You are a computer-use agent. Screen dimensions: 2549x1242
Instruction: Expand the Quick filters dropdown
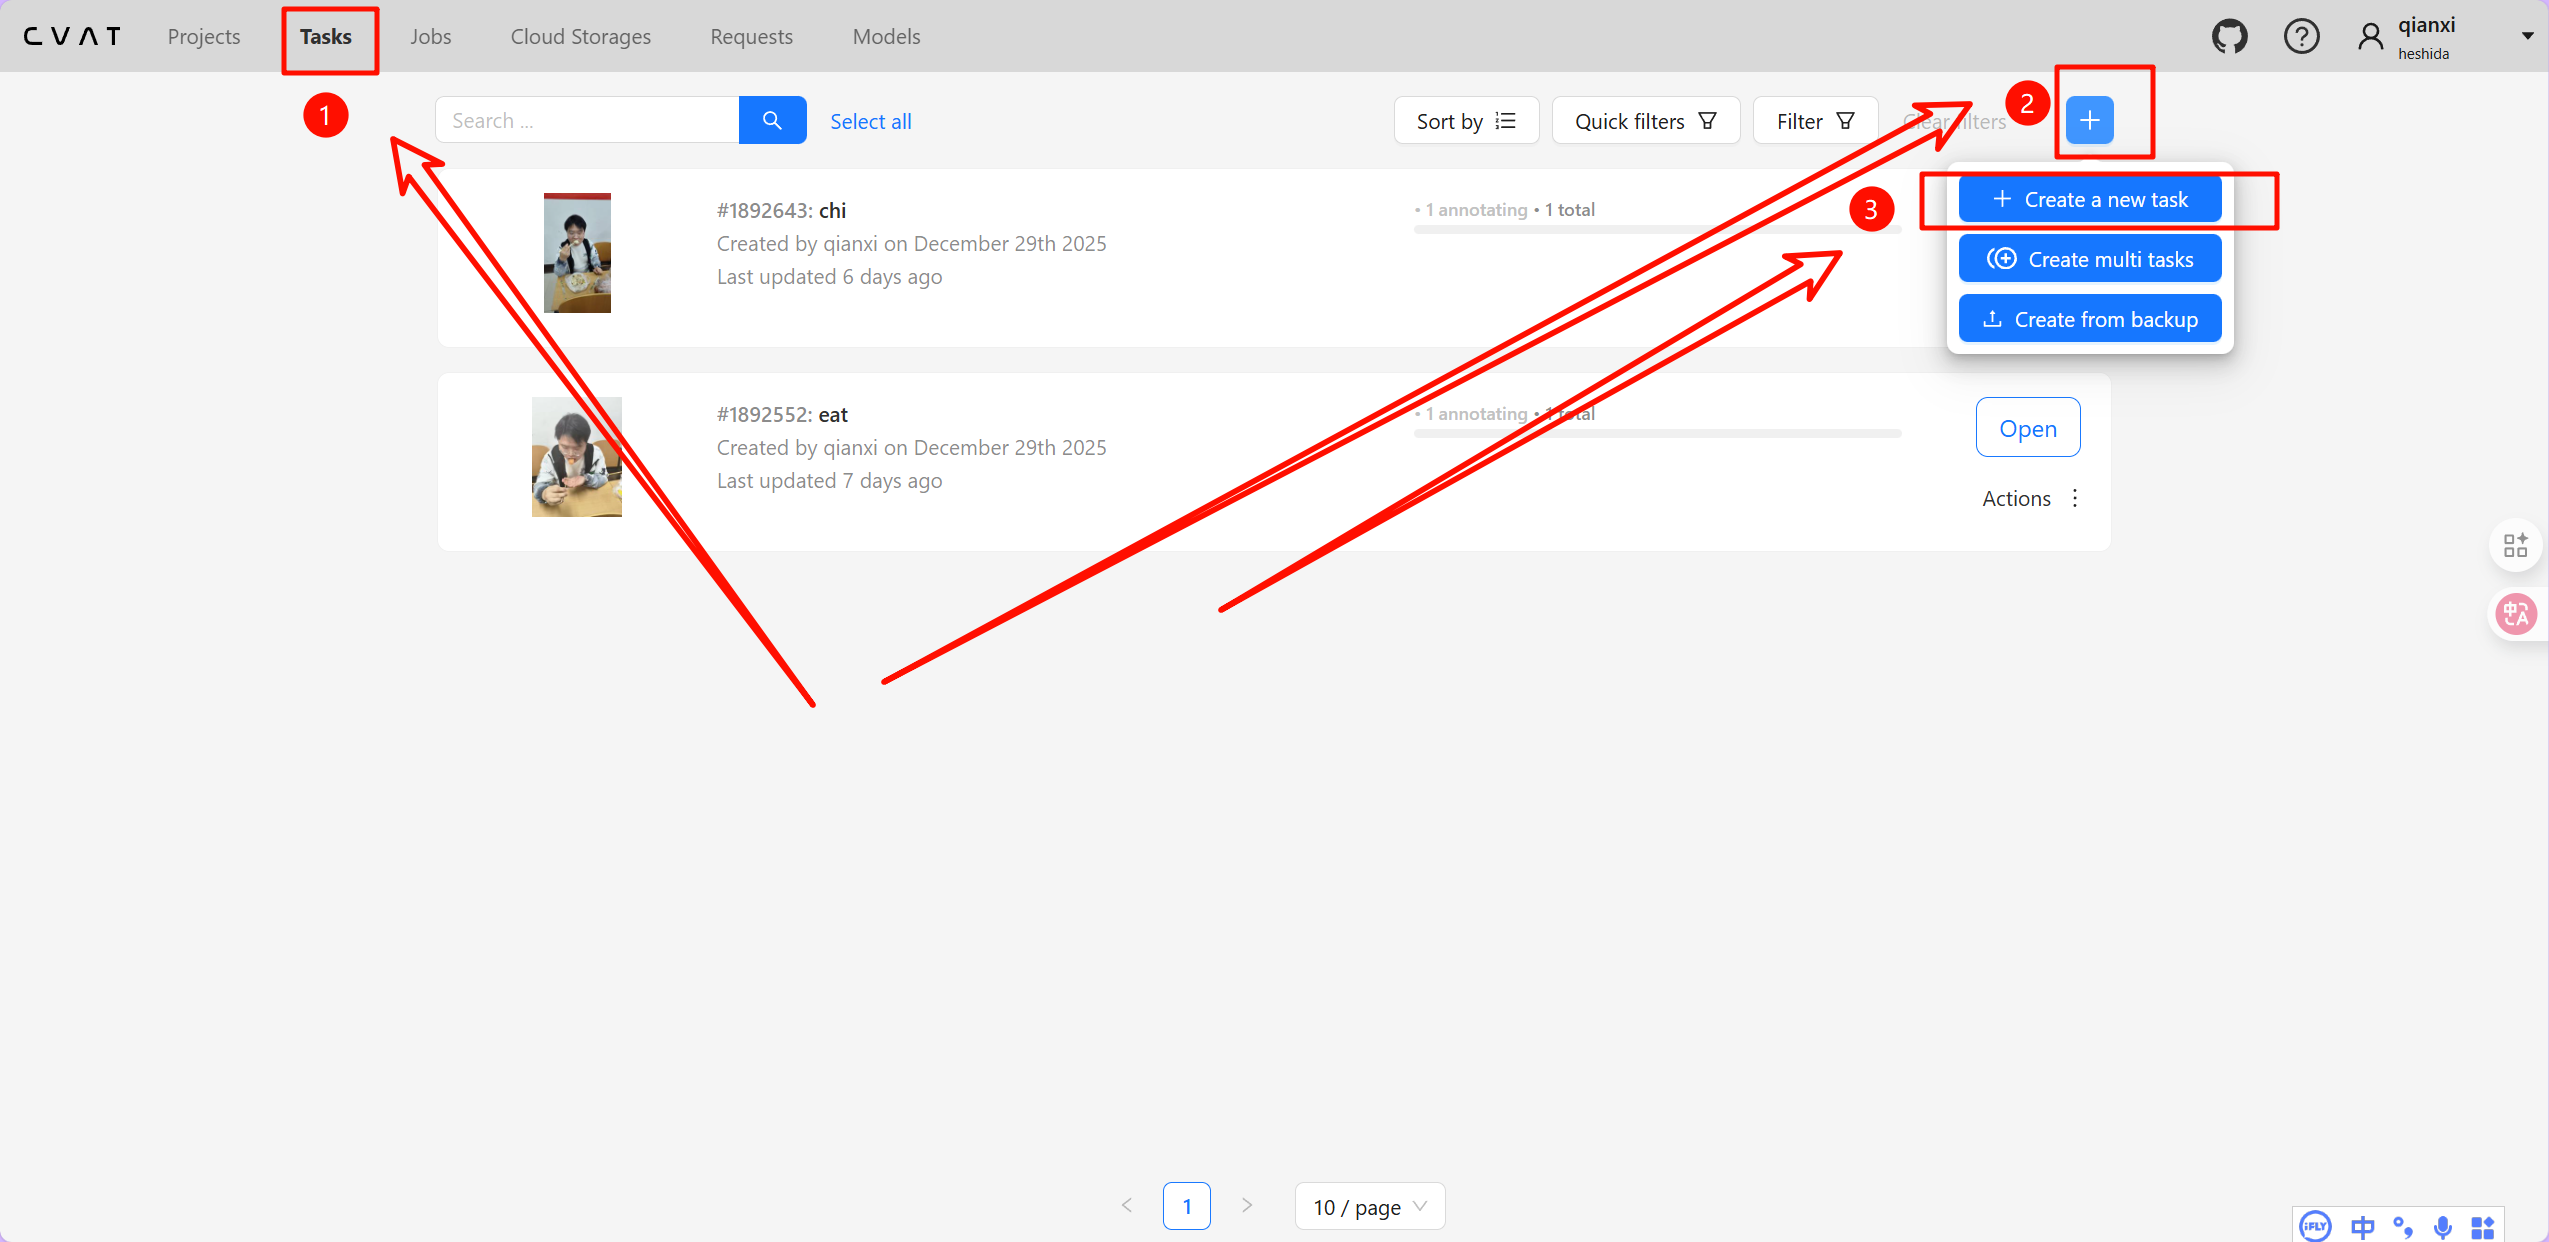click(1645, 121)
